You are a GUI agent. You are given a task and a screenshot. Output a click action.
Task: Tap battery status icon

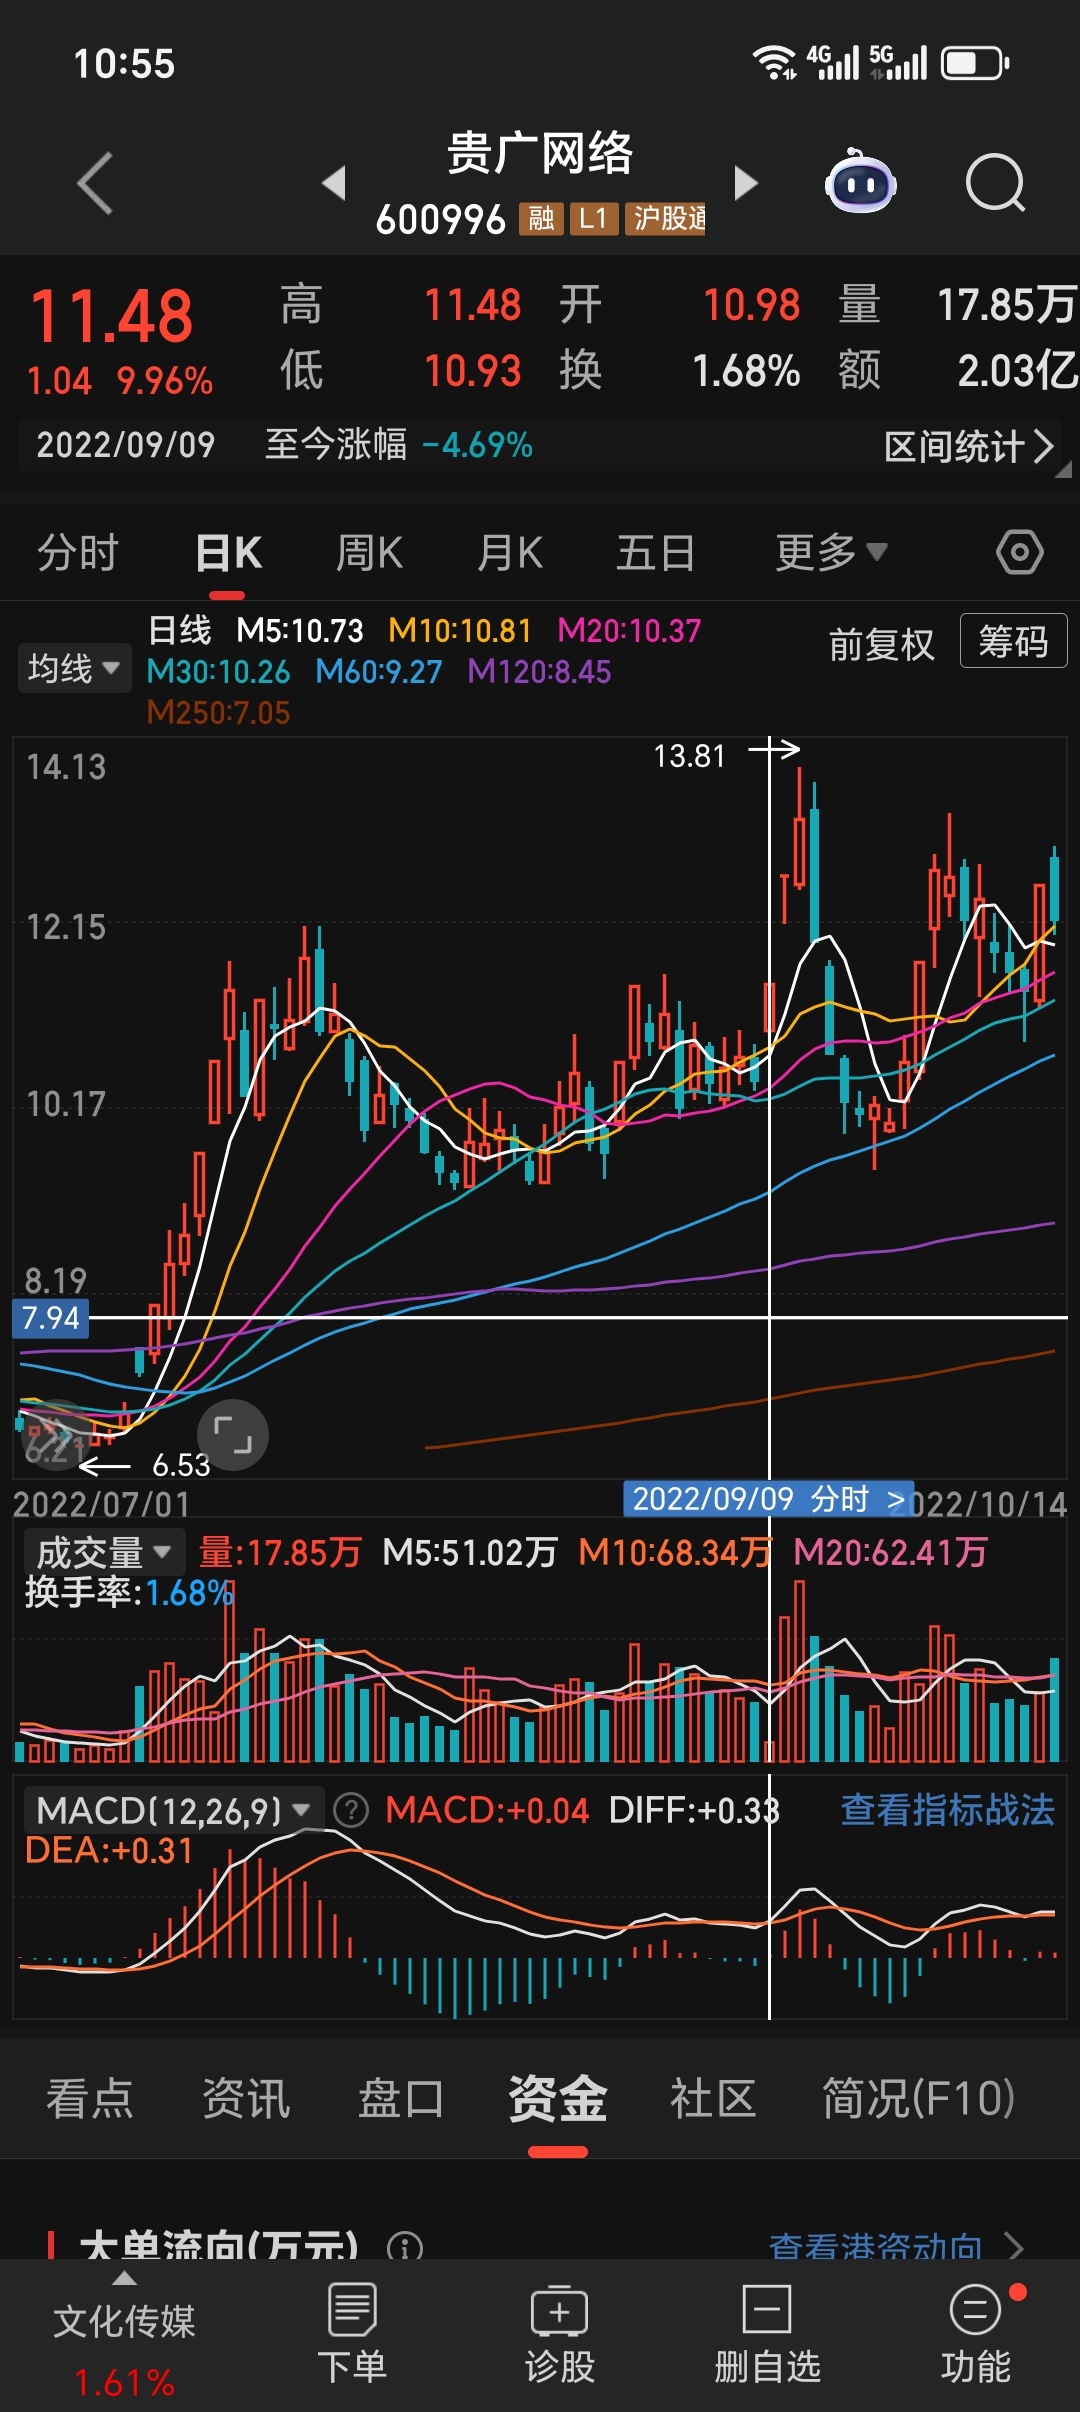pos(975,63)
